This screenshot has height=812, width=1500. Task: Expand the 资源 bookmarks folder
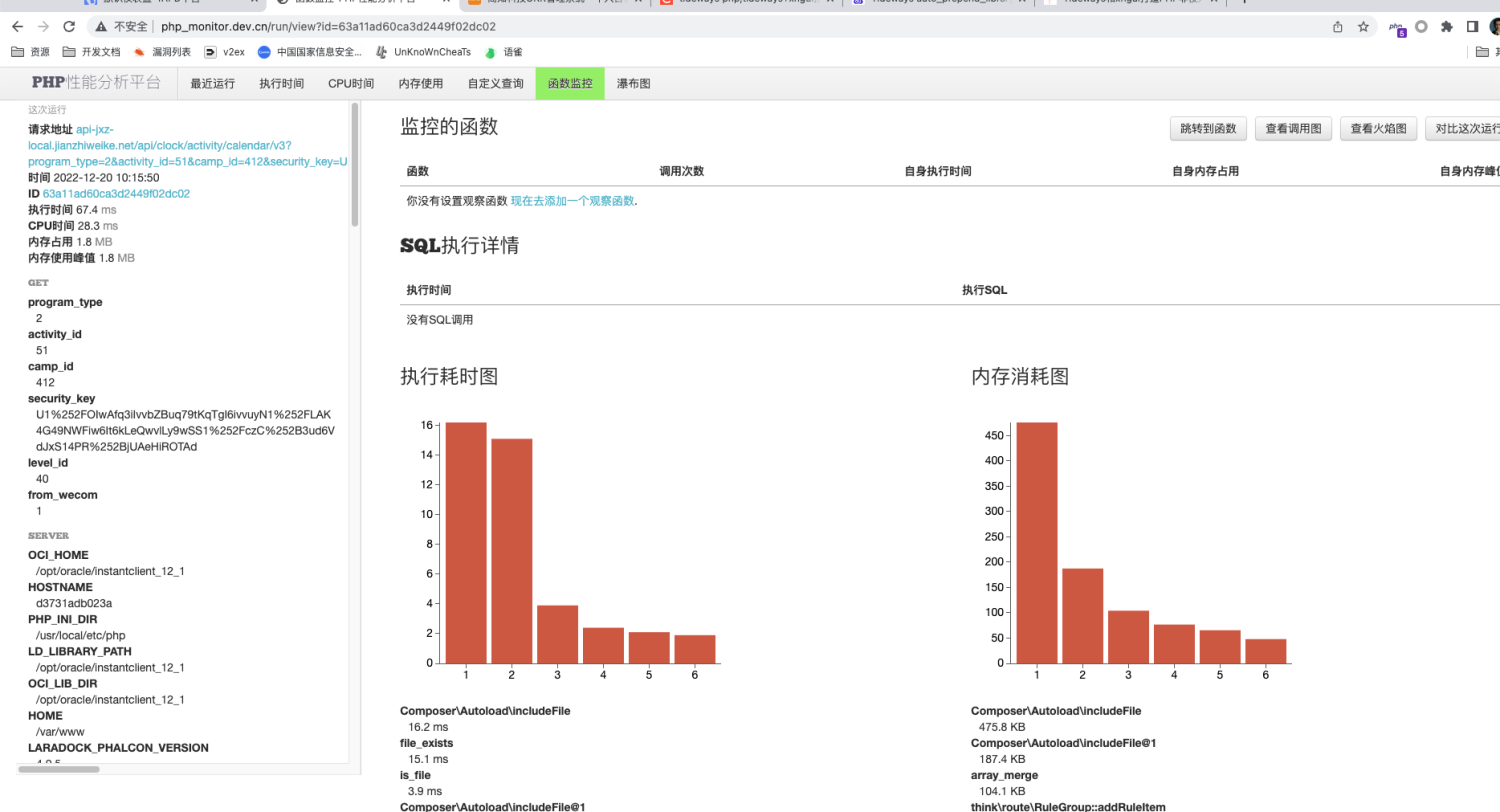(x=30, y=52)
